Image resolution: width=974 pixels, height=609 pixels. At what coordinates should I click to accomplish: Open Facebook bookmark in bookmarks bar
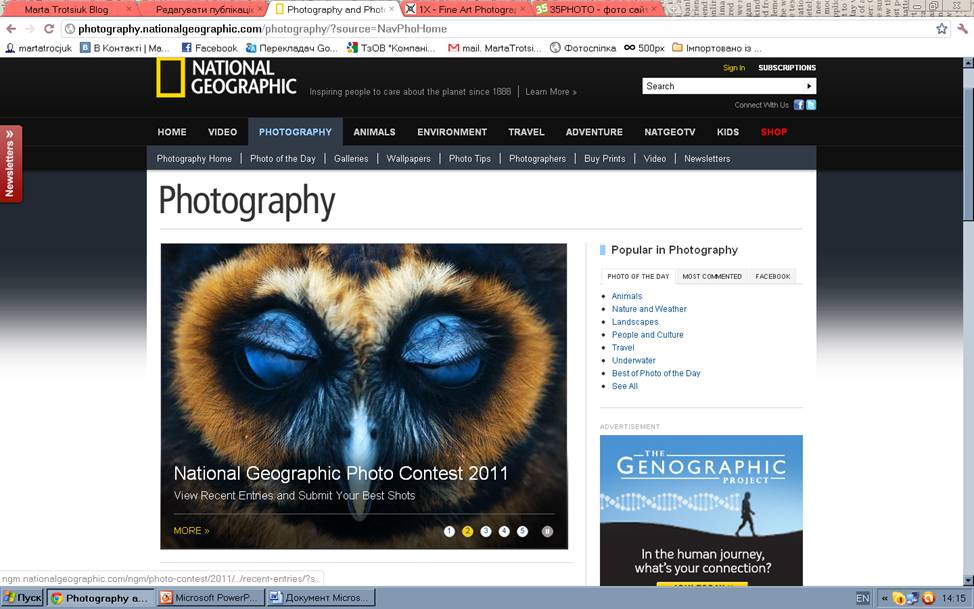pyautogui.click(x=209, y=48)
